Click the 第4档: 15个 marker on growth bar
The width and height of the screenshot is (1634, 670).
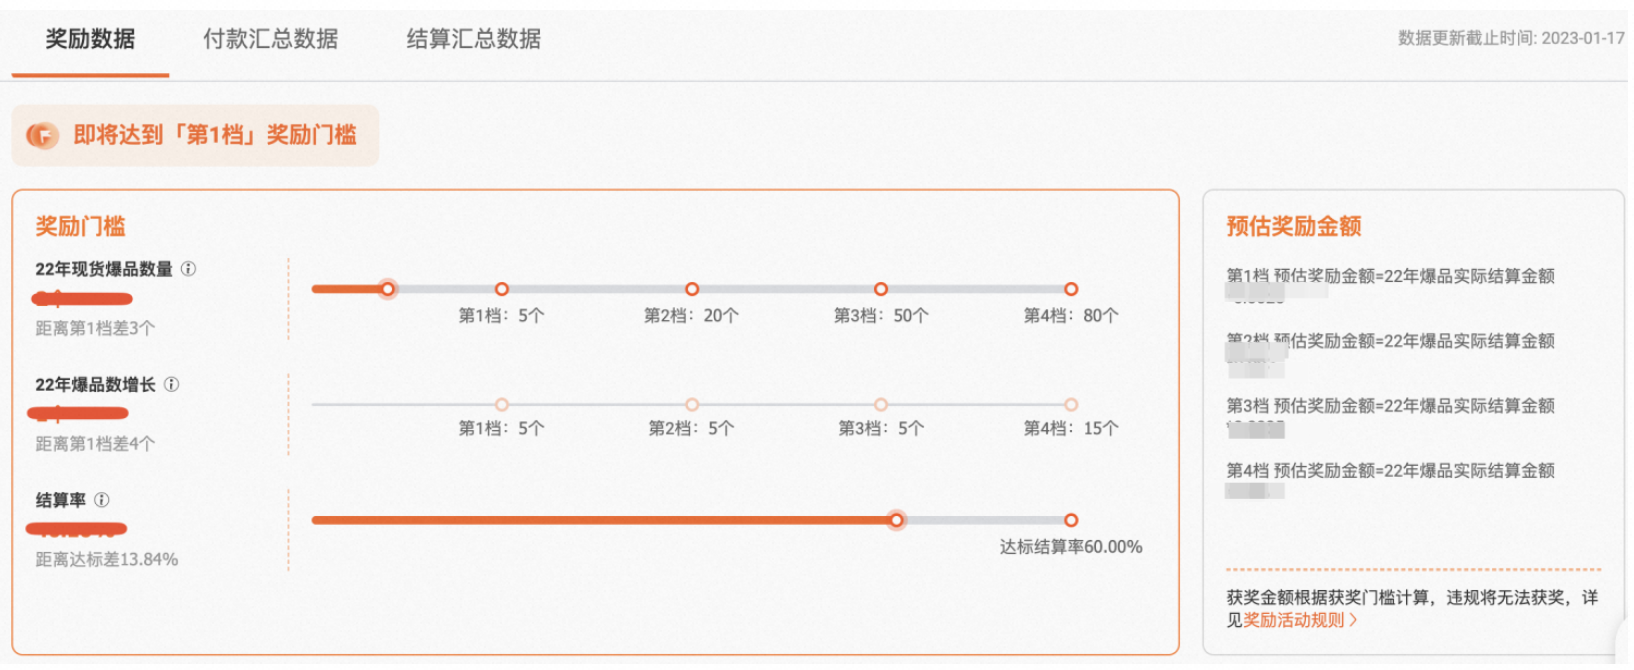coord(1071,405)
